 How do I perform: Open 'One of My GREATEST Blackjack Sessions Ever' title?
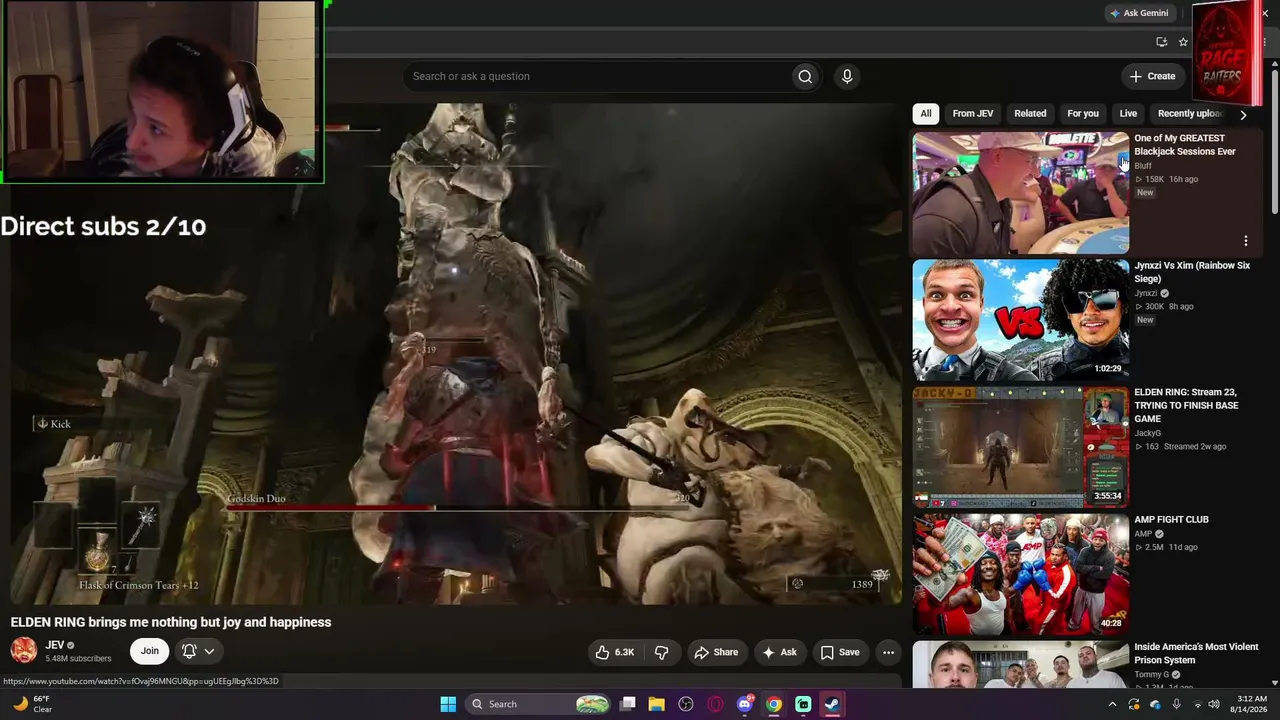coord(1185,145)
